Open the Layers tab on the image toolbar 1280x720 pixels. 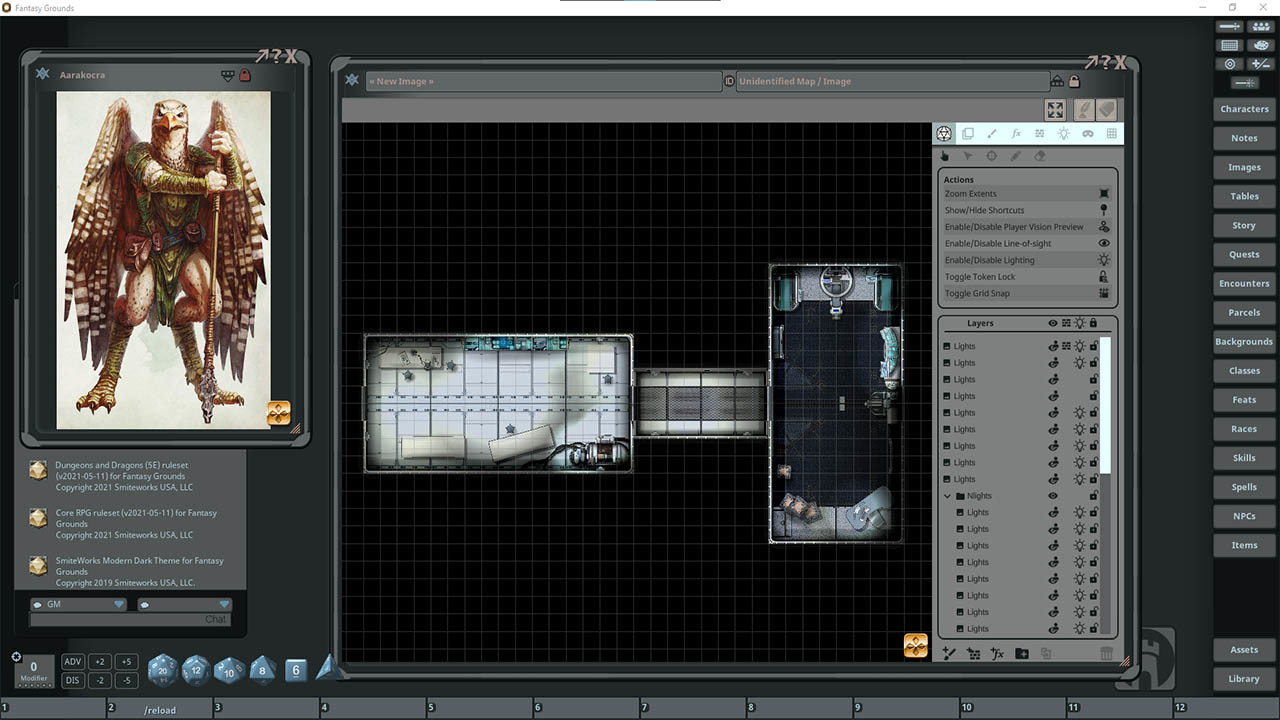click(967, 133)
